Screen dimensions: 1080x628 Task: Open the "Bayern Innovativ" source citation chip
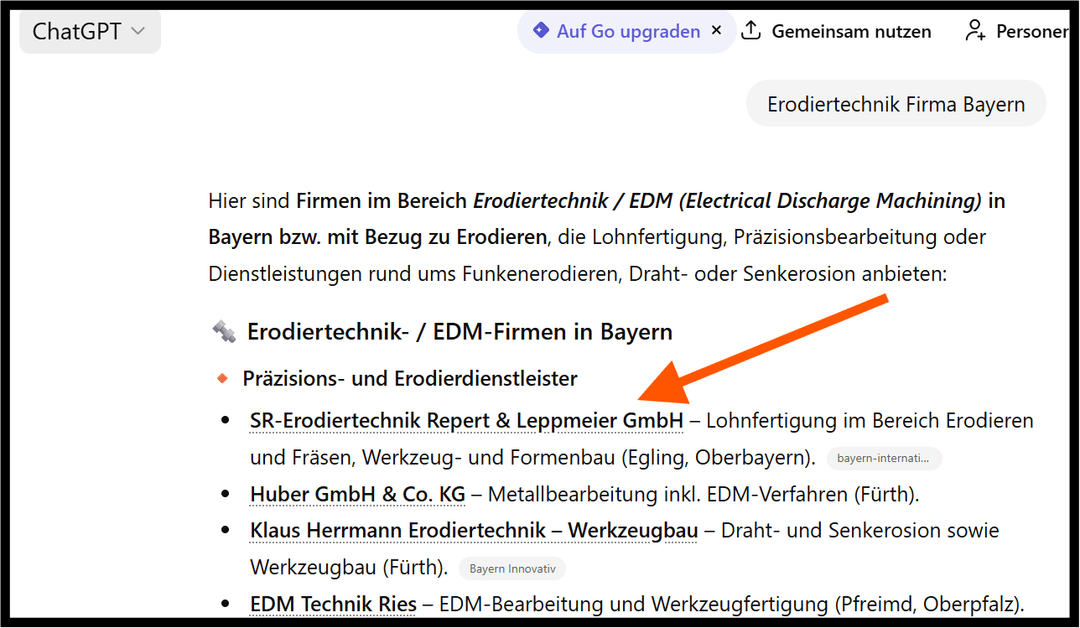tap(512, 568)
